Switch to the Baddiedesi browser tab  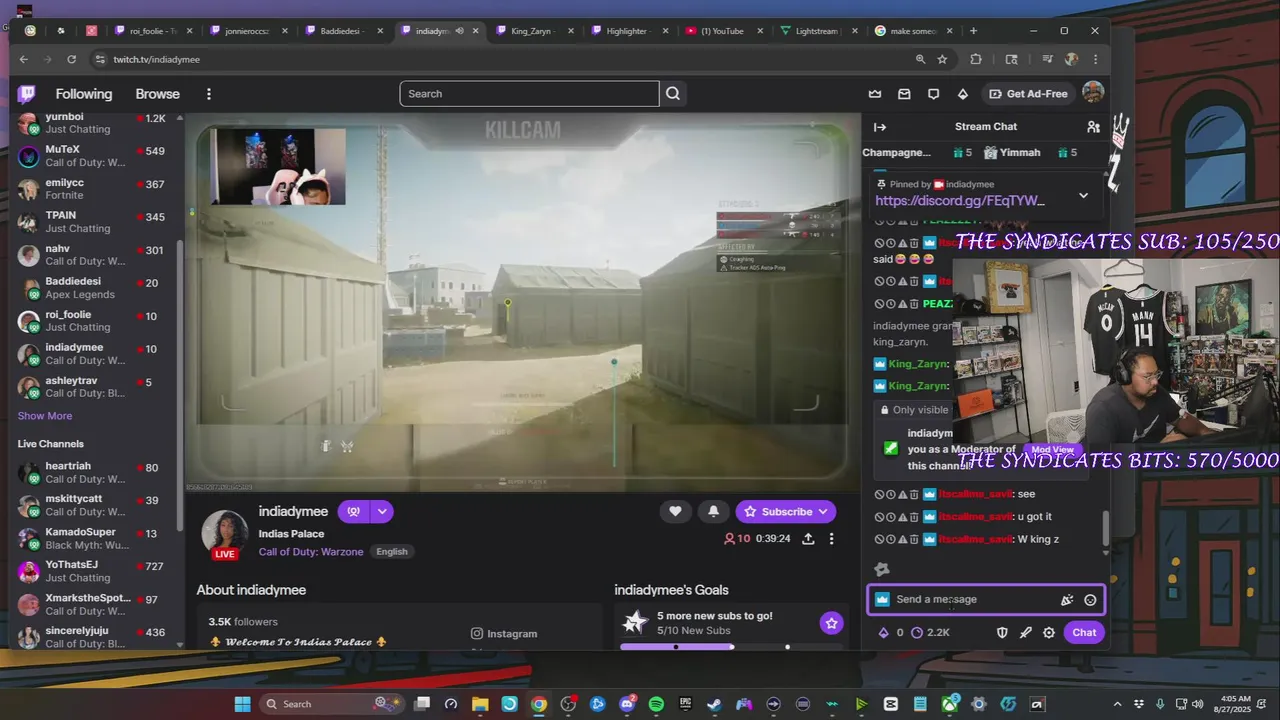(x=344, y=31)
